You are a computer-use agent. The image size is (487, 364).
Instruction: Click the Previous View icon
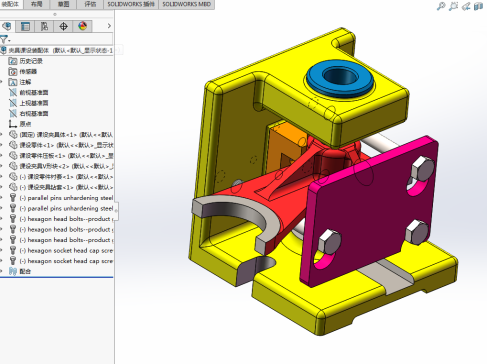(x=466, y=6)
